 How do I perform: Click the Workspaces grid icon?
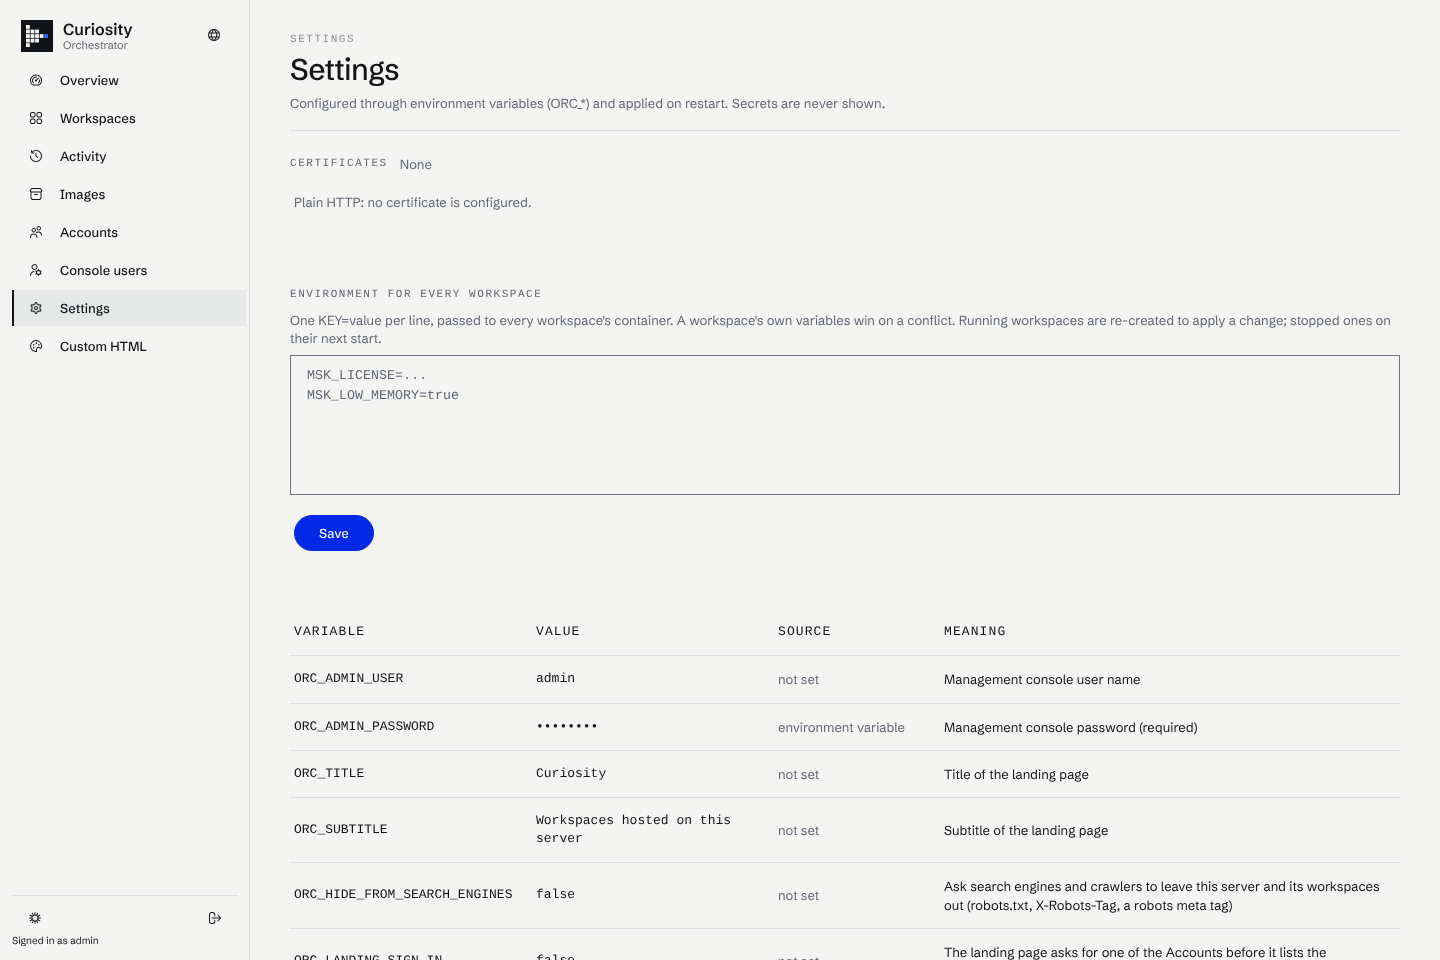click(36, 118)
